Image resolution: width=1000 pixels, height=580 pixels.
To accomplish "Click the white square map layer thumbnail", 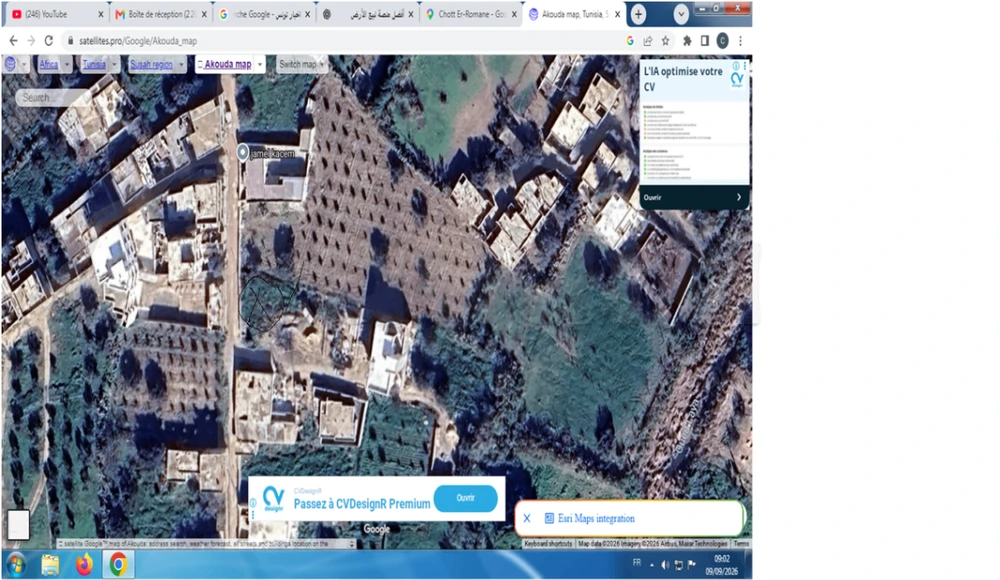I will tap(18, 524).
